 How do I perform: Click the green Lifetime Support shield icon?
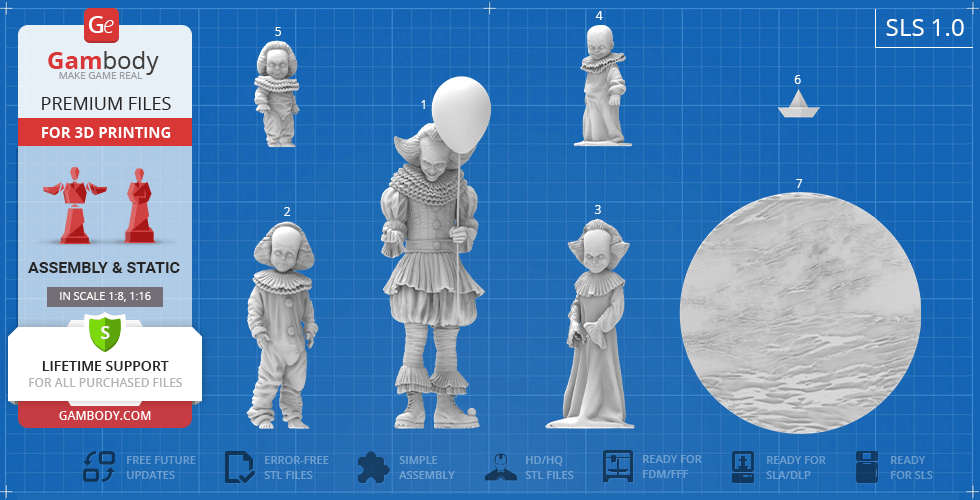point(104,331)
